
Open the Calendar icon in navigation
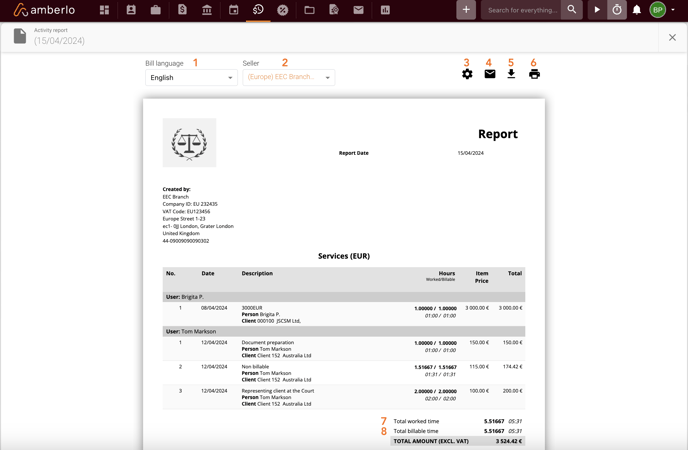233,10
